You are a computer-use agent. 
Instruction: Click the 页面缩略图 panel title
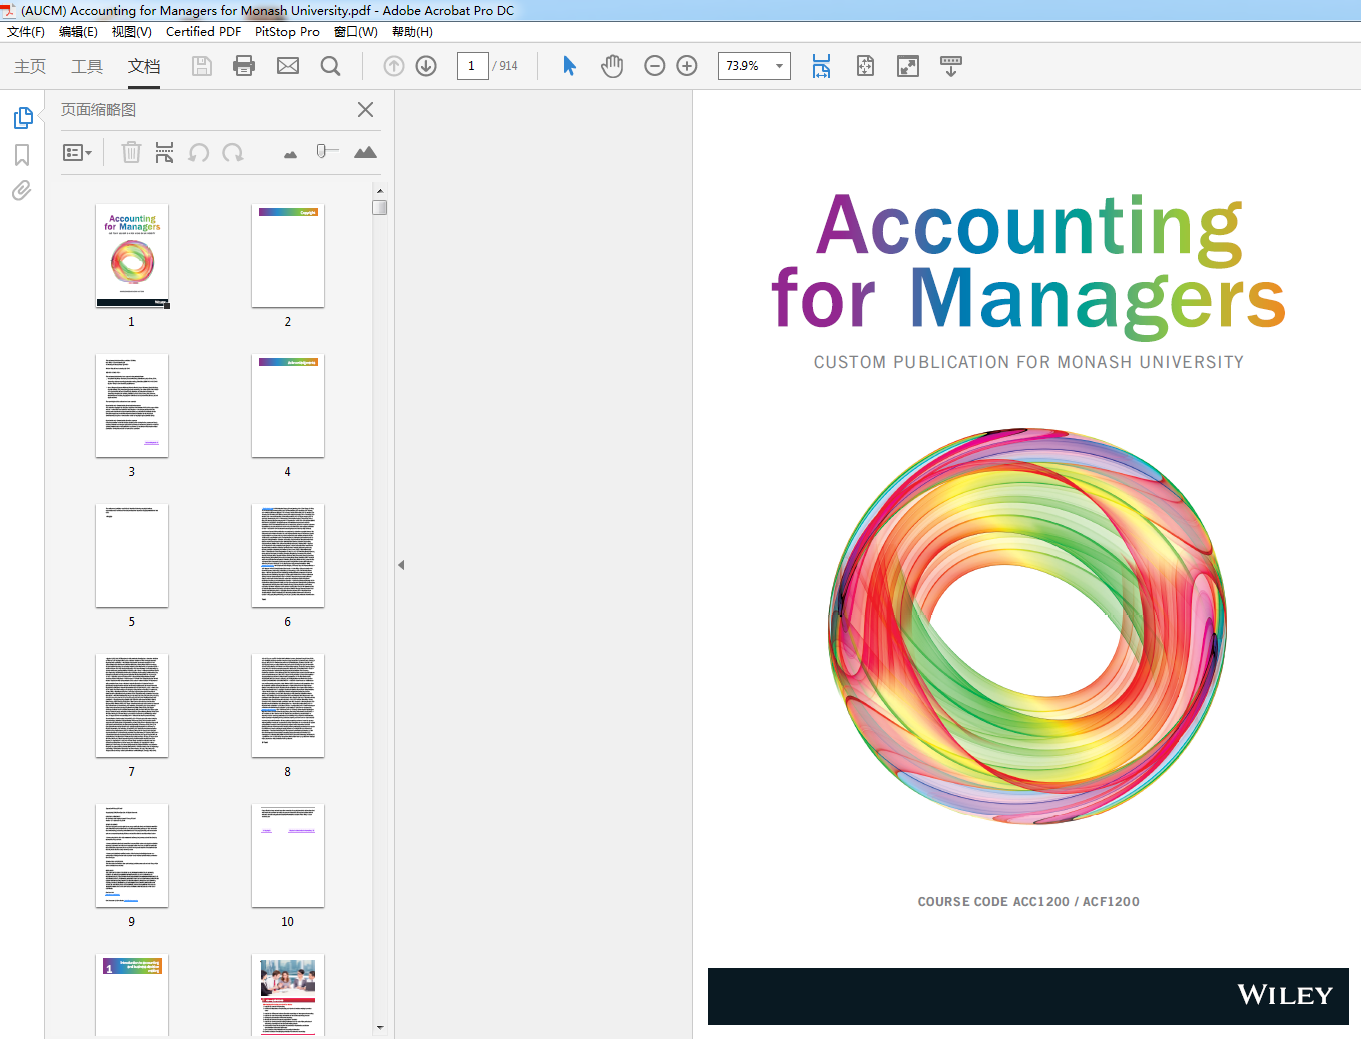click(98, 110)
